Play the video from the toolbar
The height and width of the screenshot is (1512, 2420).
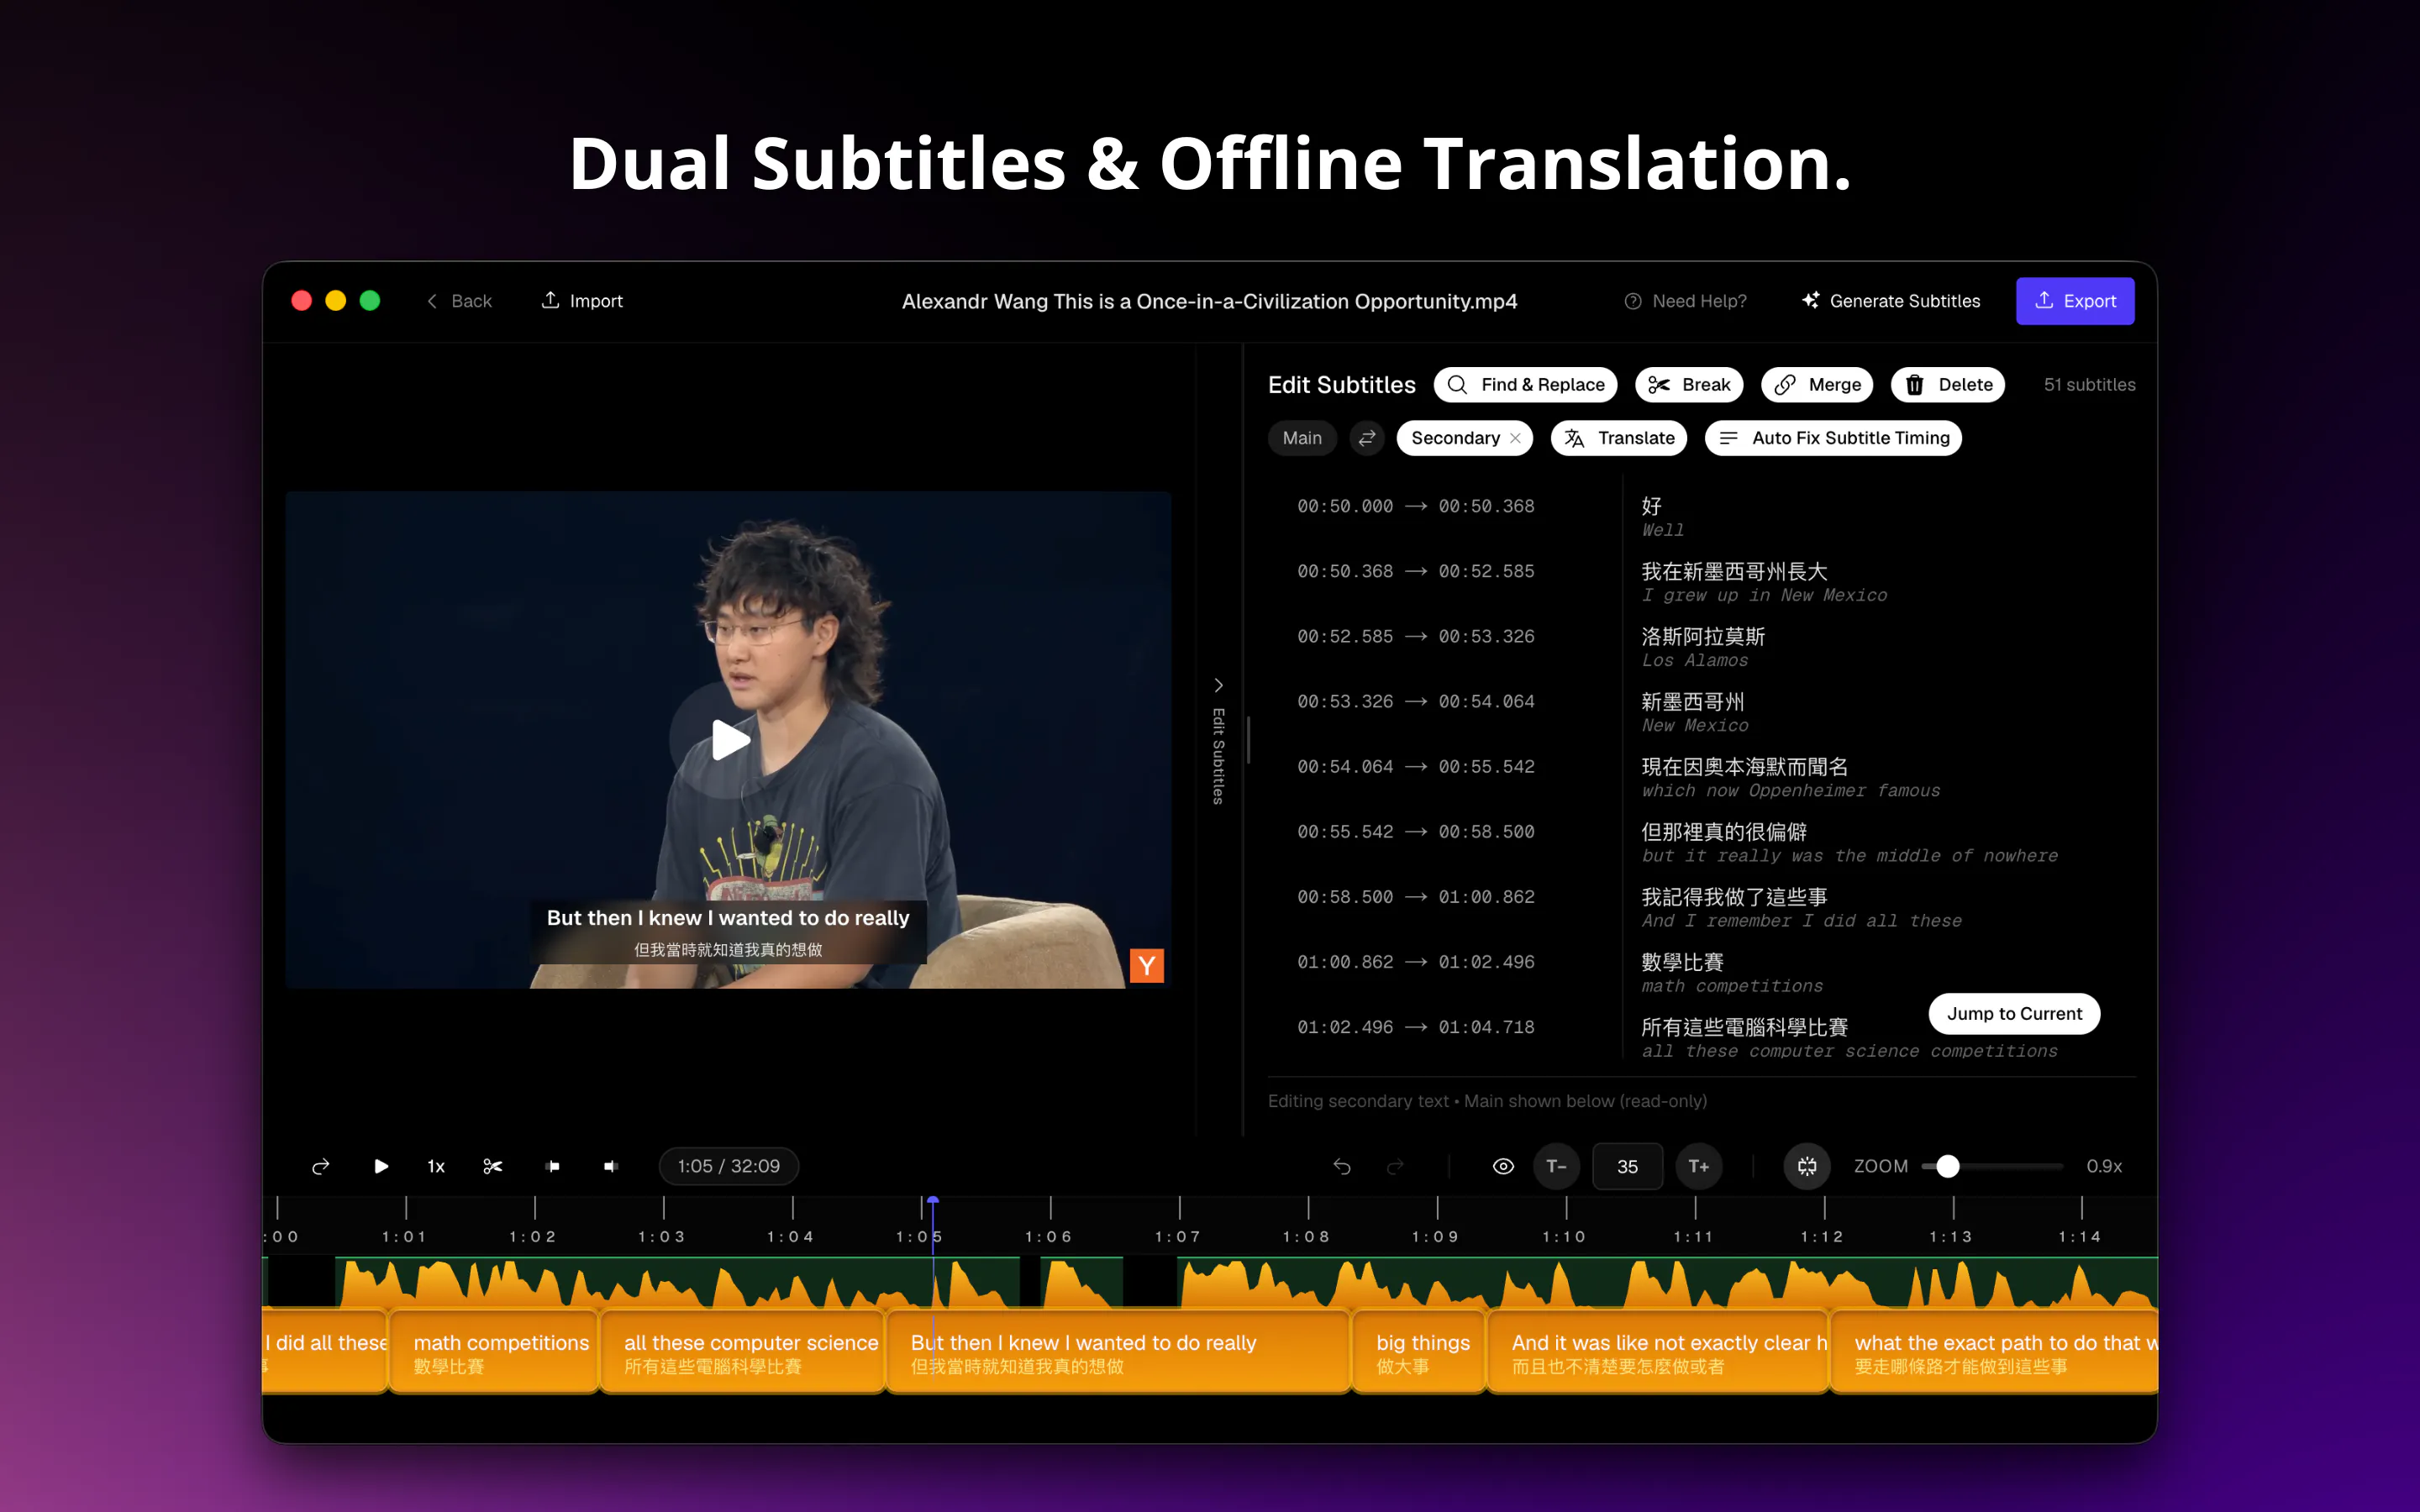pyautogui.click(x=381, y=1166)
